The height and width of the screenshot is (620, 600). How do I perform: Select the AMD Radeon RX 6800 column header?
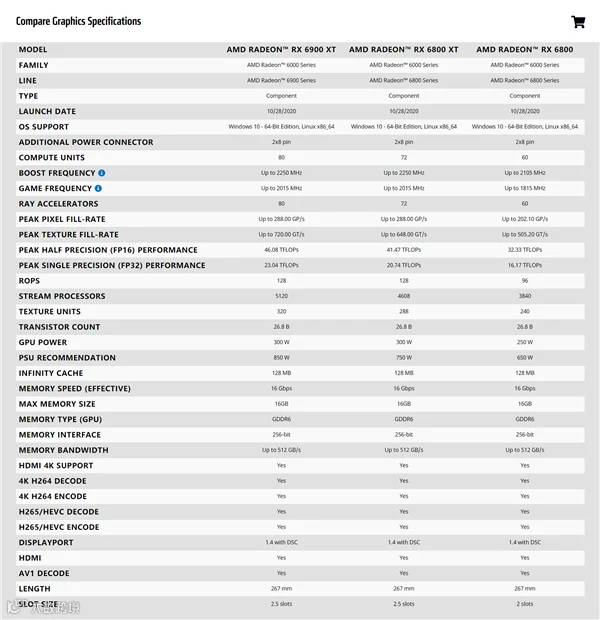(x=524, y=50)
